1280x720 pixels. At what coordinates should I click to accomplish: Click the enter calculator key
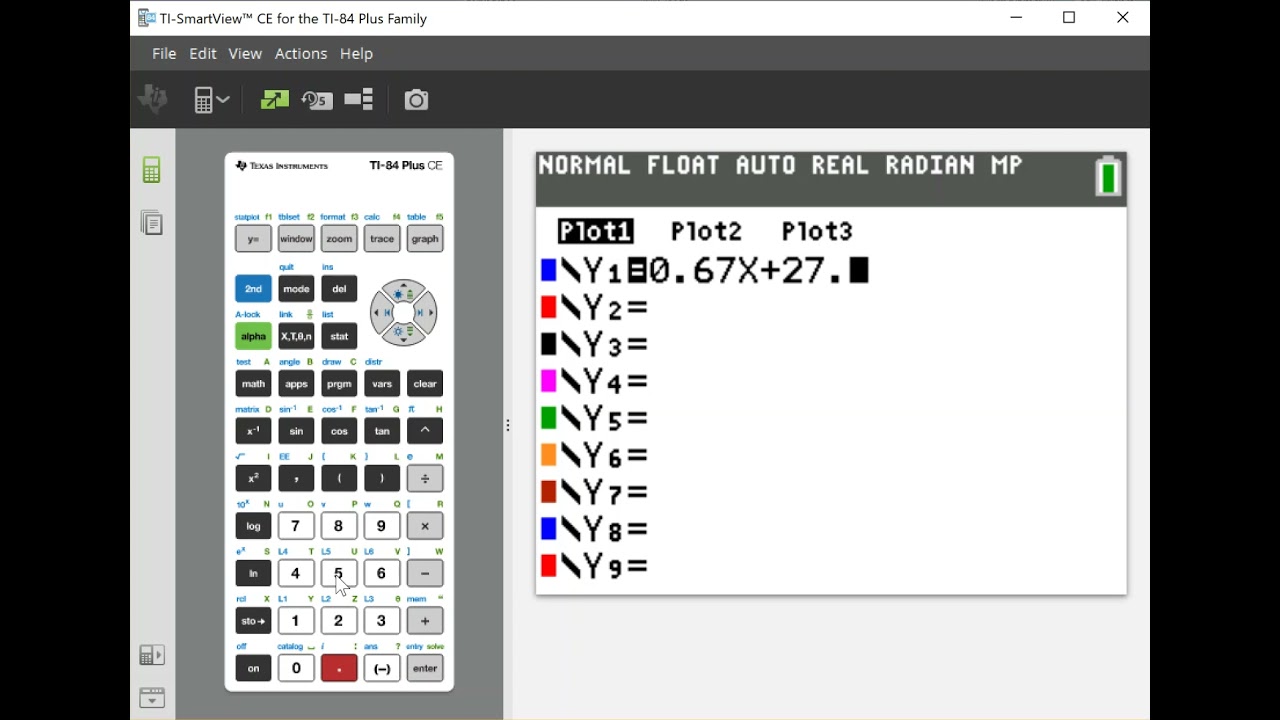pos(425,669)
